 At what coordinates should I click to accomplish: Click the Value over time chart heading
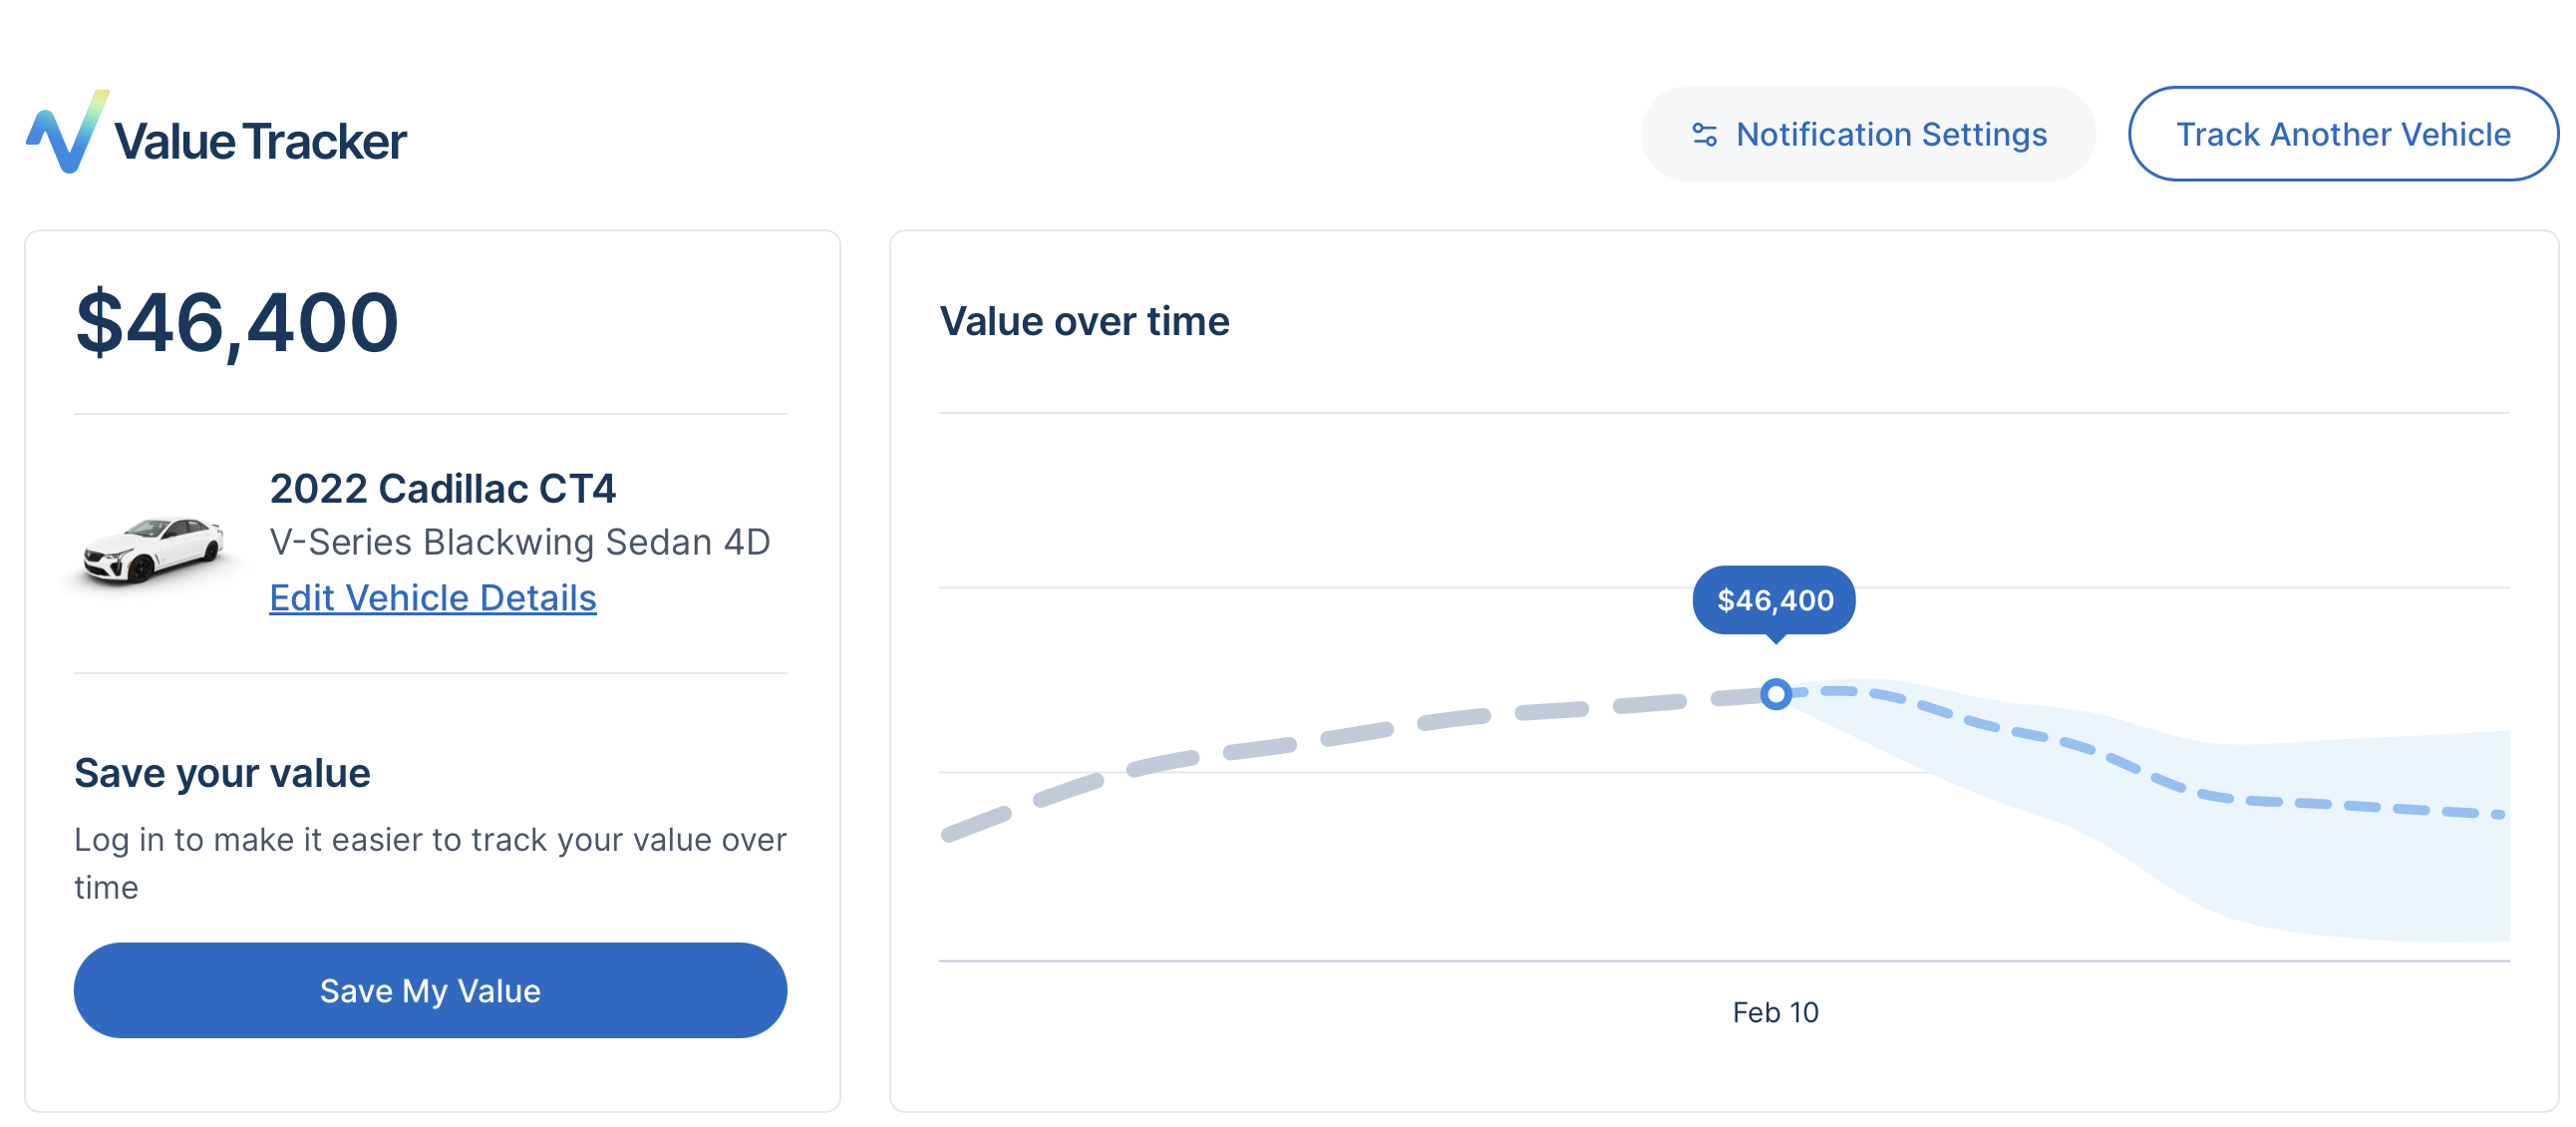pyautogui.click(x=1084, y=321)
